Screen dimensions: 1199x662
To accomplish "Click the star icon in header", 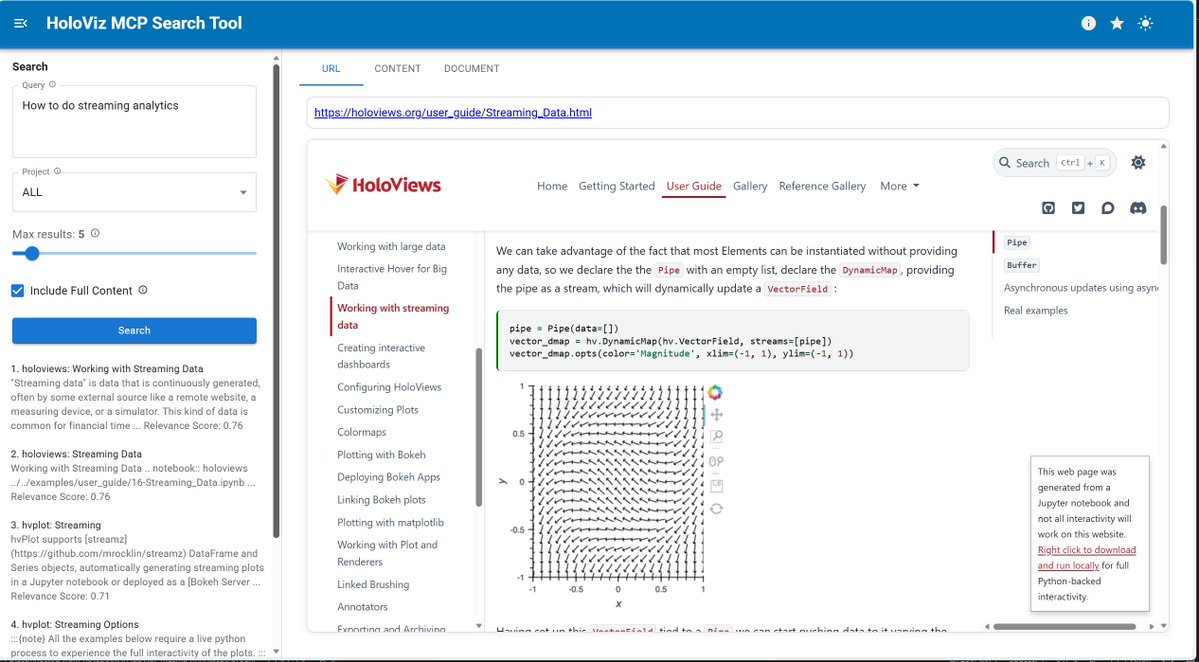I will [1117, 24].
